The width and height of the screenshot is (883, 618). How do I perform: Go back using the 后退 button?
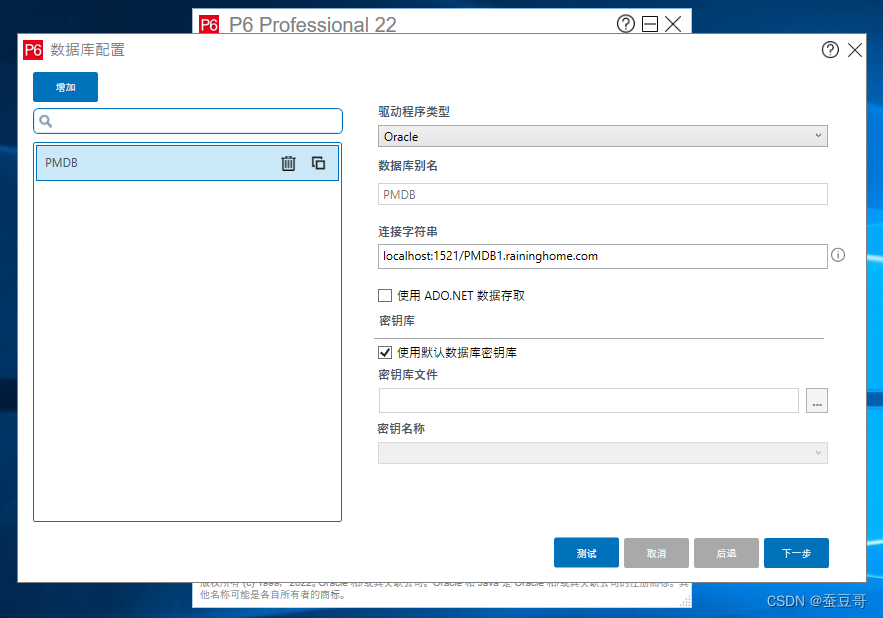[x=726, y=552]
